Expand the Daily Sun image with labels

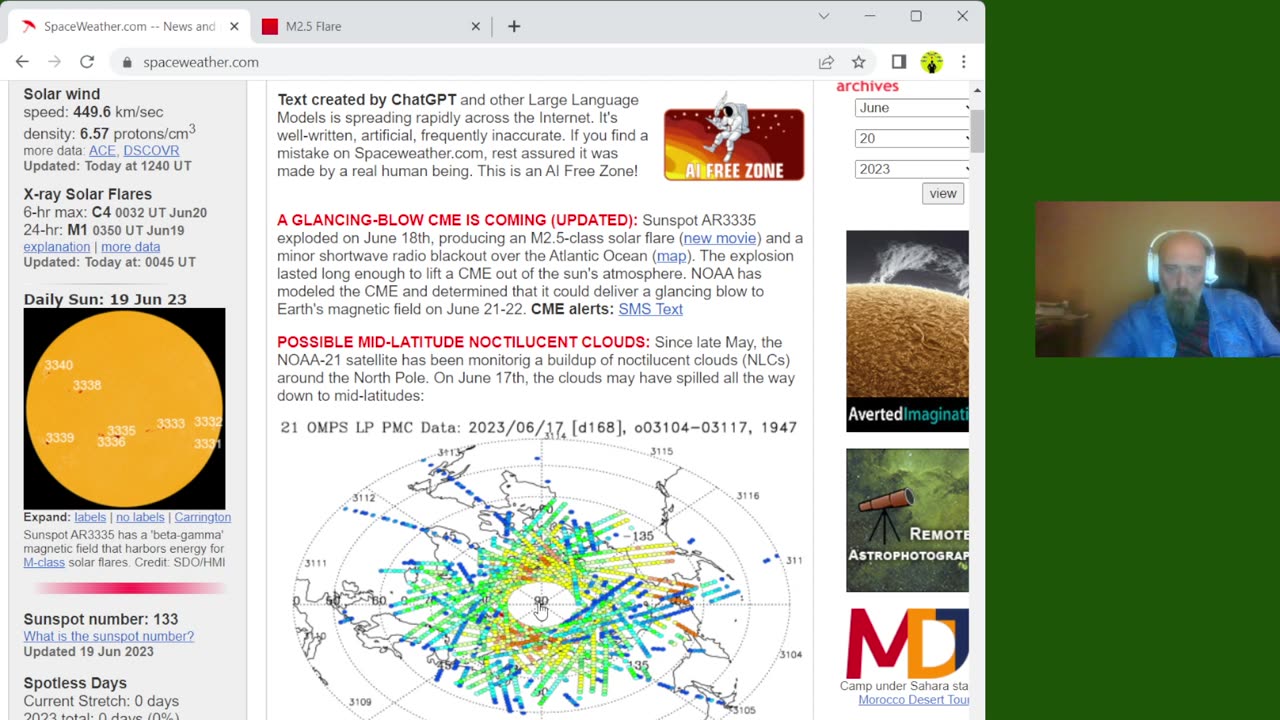click(90, 517)
